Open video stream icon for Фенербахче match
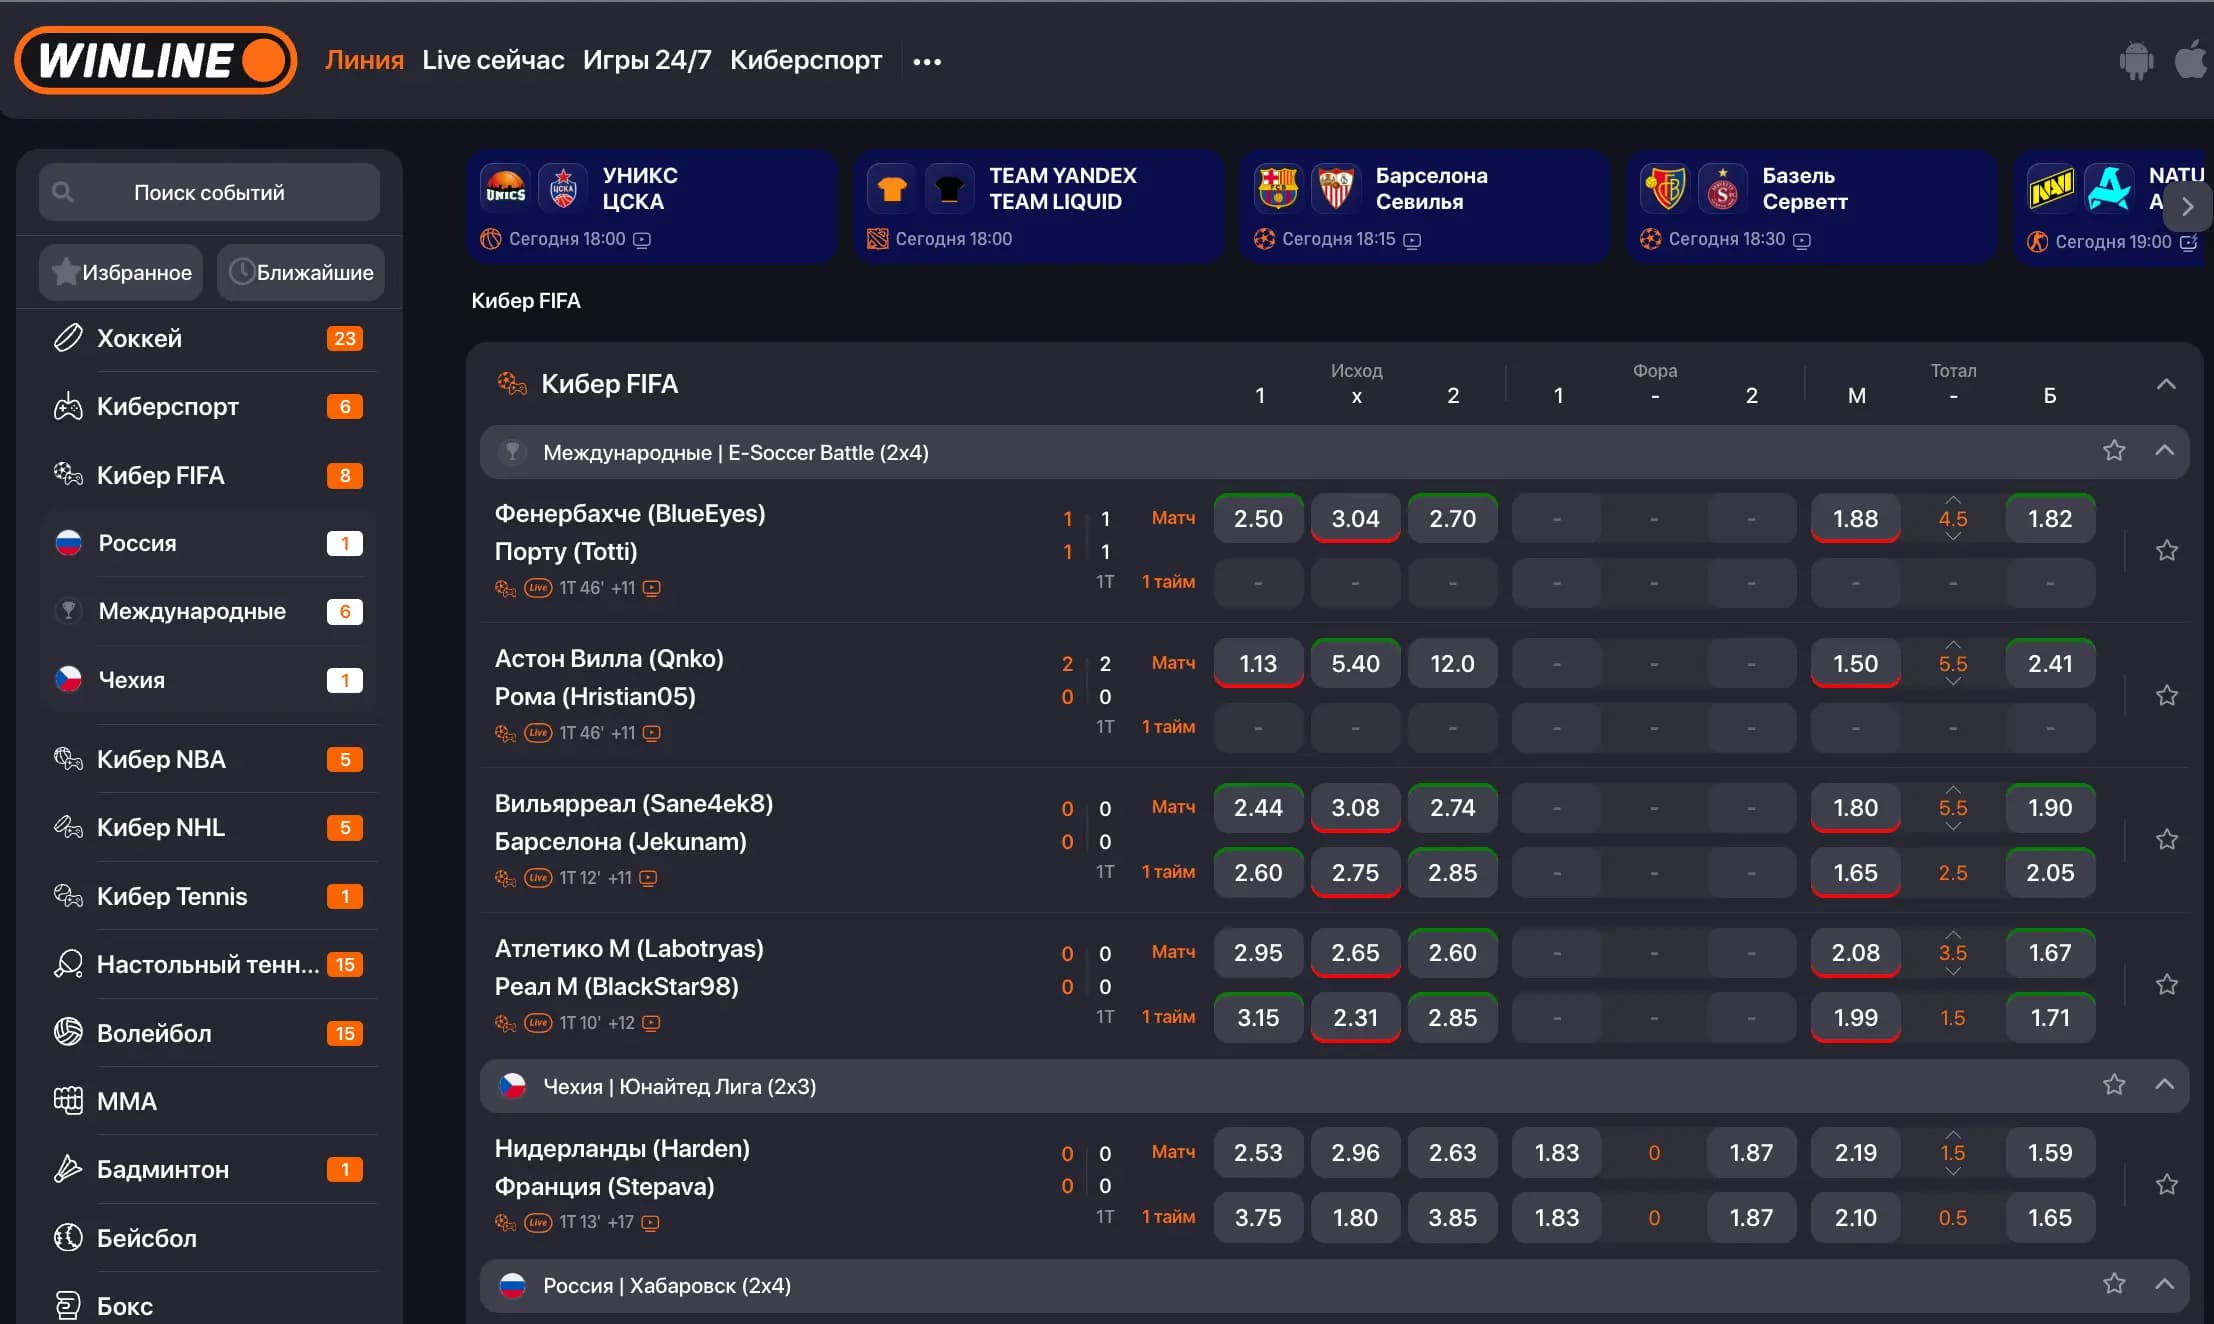The height and width of the screenshot is (1324, 2214). (x=652, y=588)
